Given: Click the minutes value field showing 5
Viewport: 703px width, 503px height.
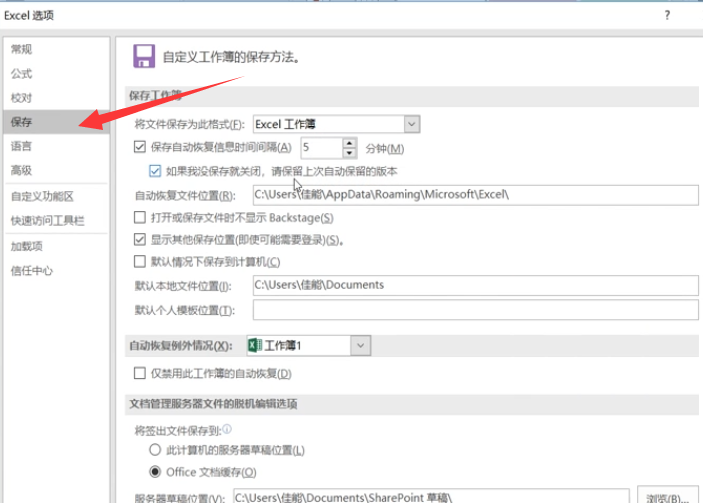Looking at the screenshot, I should coord(321,148).
